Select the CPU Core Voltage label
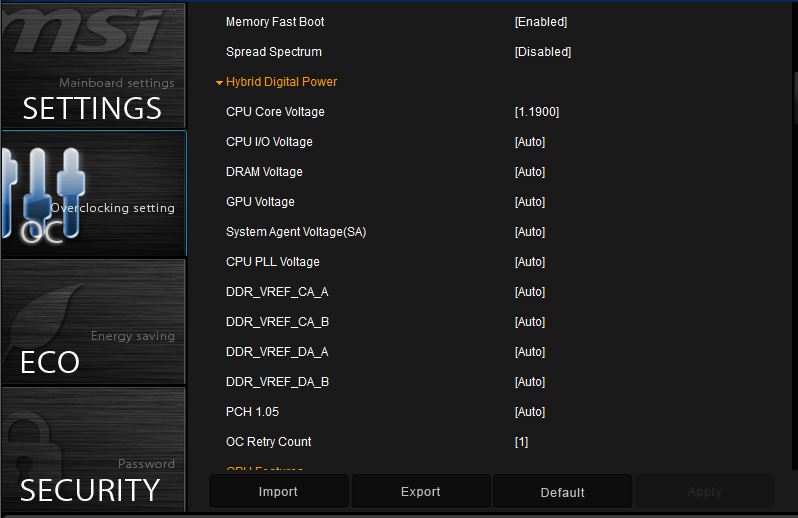 [275, 112]
